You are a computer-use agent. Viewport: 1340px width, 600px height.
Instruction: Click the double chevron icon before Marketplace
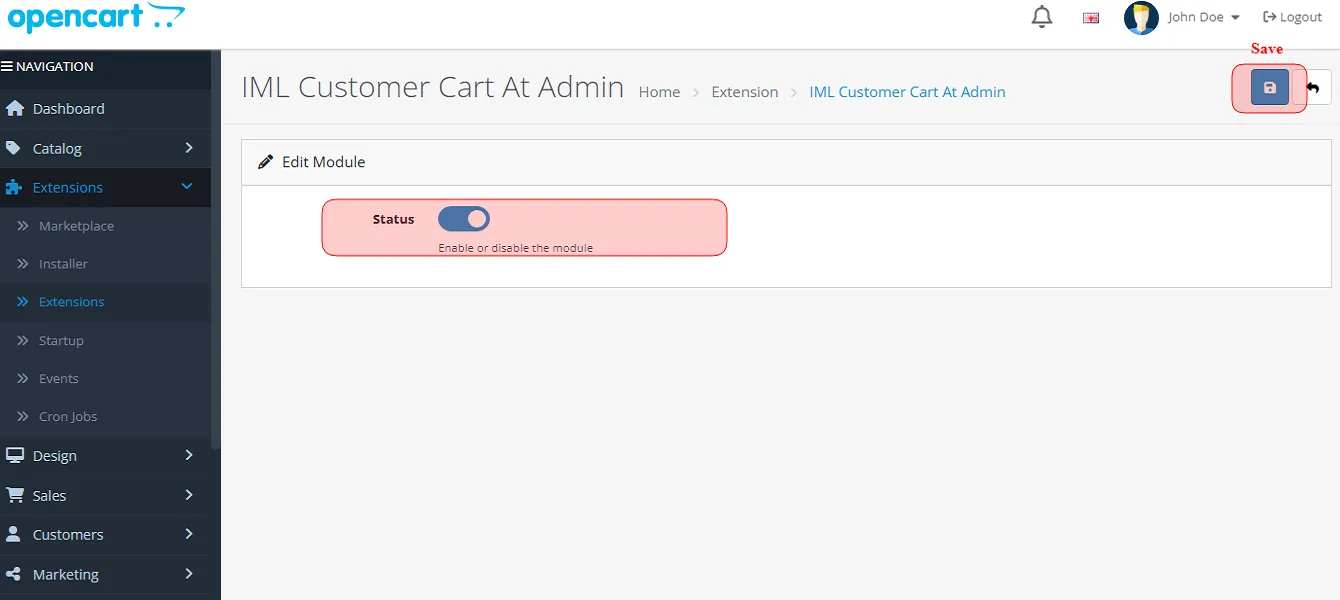pos(23,226)
